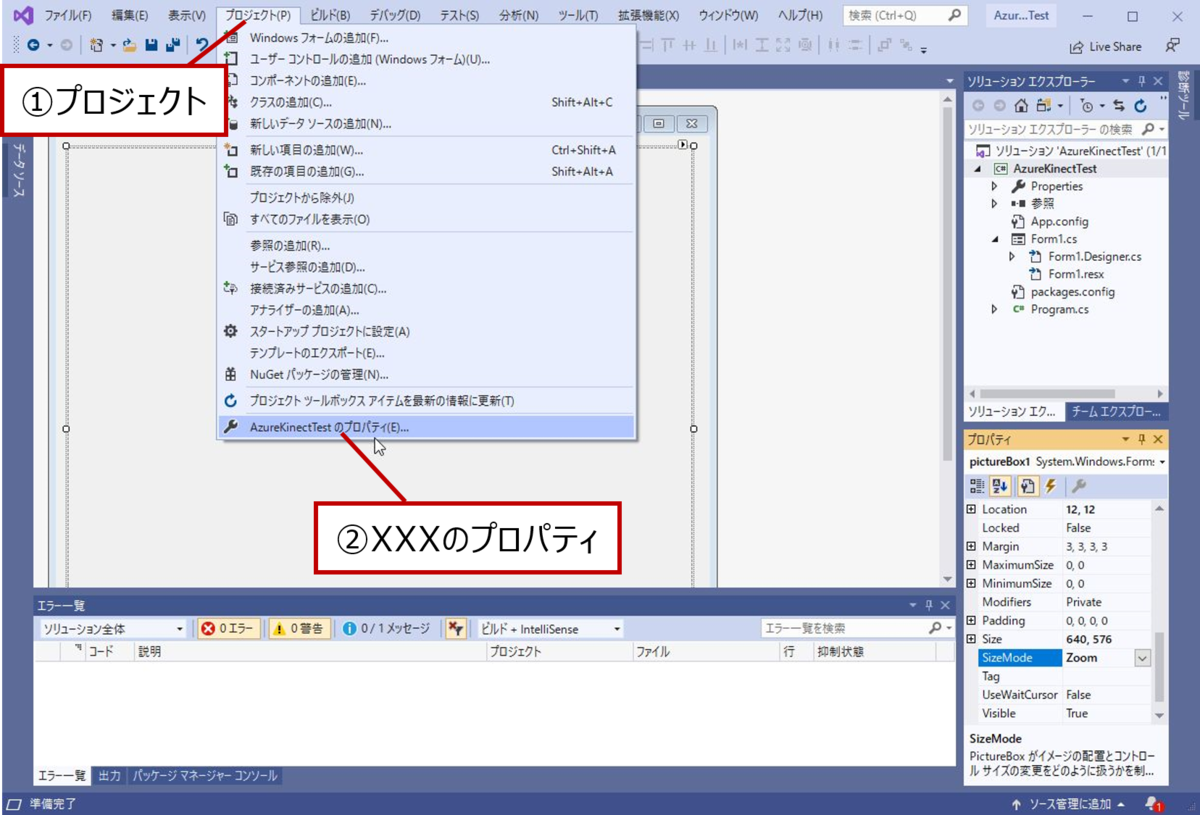Expand the Program.cs node
The height and width of the screenshot is (815, 1200).
coord(994,309)
